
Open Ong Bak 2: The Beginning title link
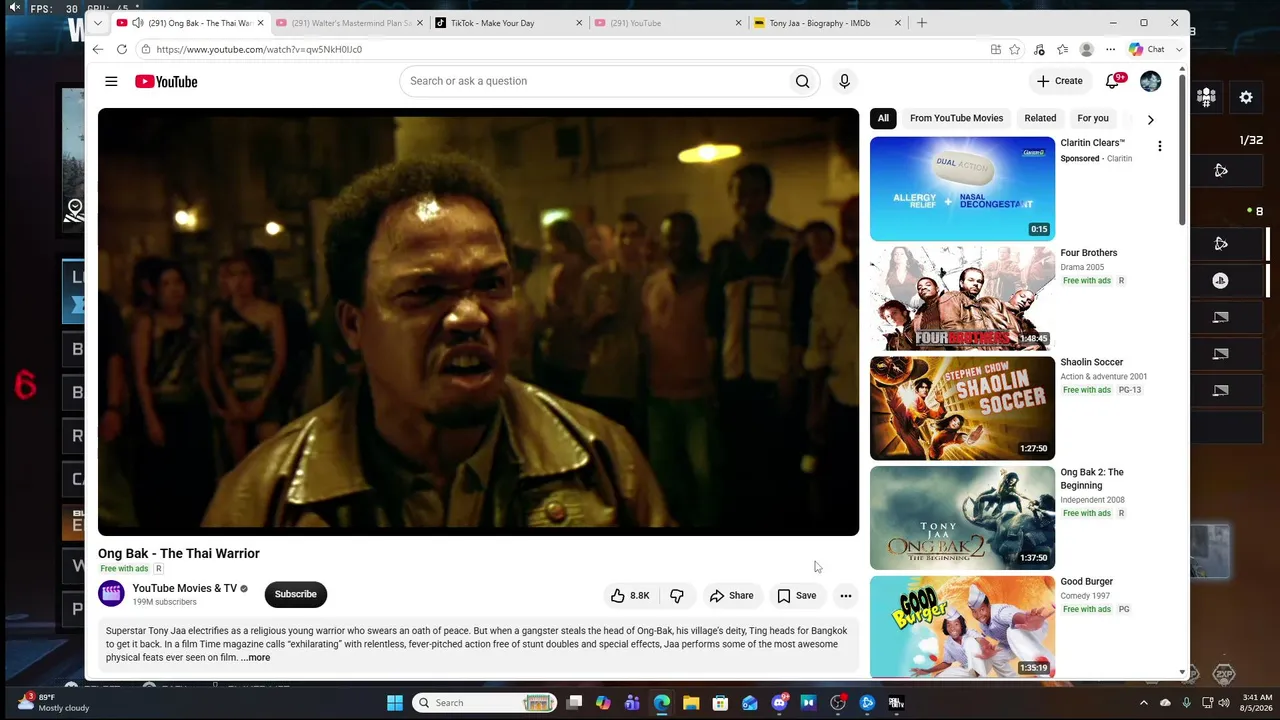(x=1092, y=479)
